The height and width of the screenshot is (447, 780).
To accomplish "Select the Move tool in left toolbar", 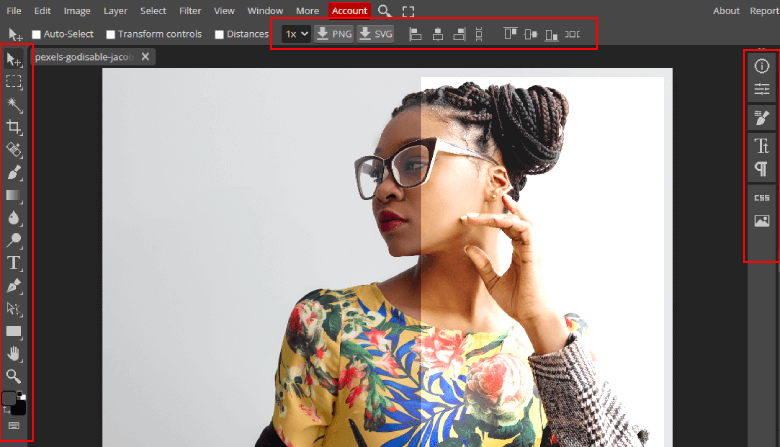I will (14, 60).
